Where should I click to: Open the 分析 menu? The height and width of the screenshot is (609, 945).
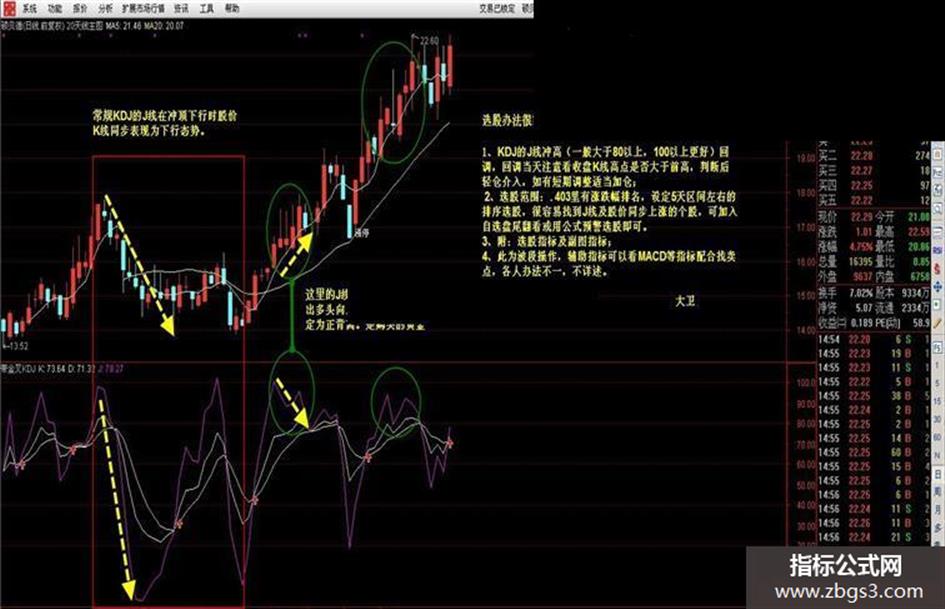click(105, 8)
